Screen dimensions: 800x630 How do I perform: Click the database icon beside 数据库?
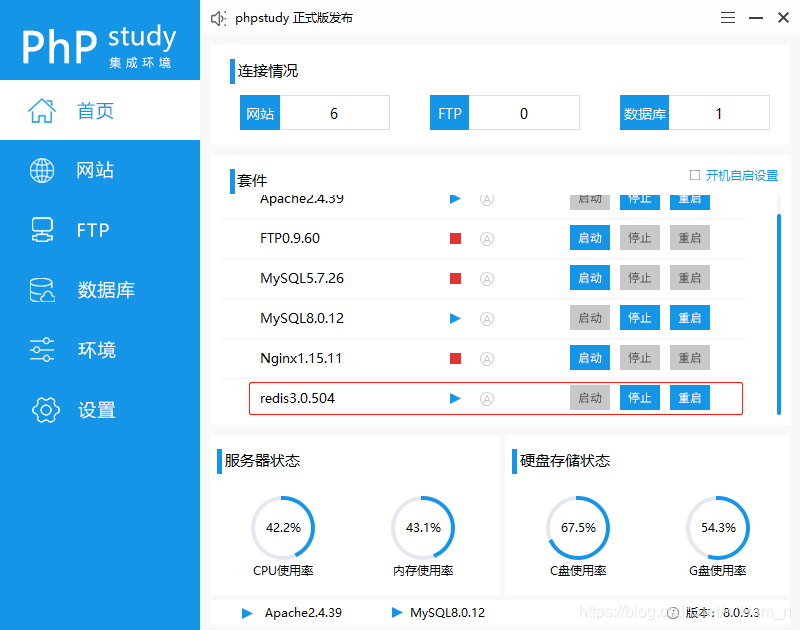click(42, 290)
